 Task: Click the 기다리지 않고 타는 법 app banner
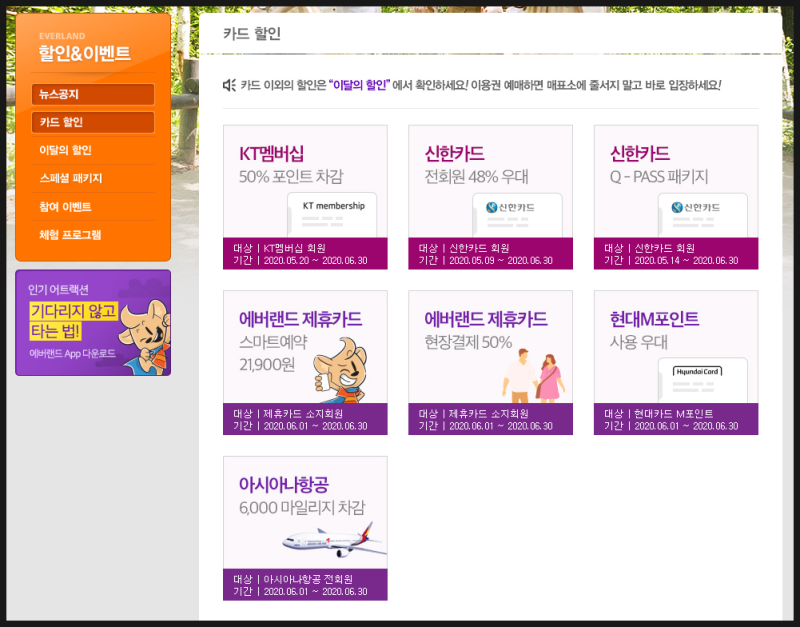coord(93,323)
